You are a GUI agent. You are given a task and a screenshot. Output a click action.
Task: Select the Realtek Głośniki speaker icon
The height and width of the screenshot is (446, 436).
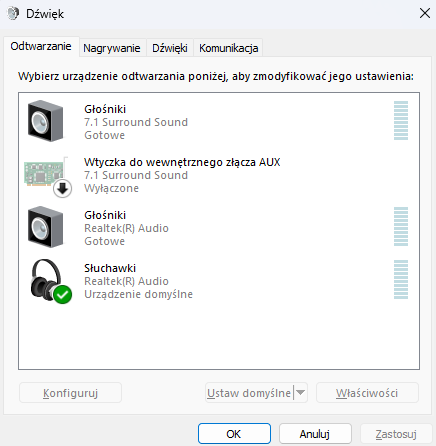pyautogui.click(x=45, y=227)
